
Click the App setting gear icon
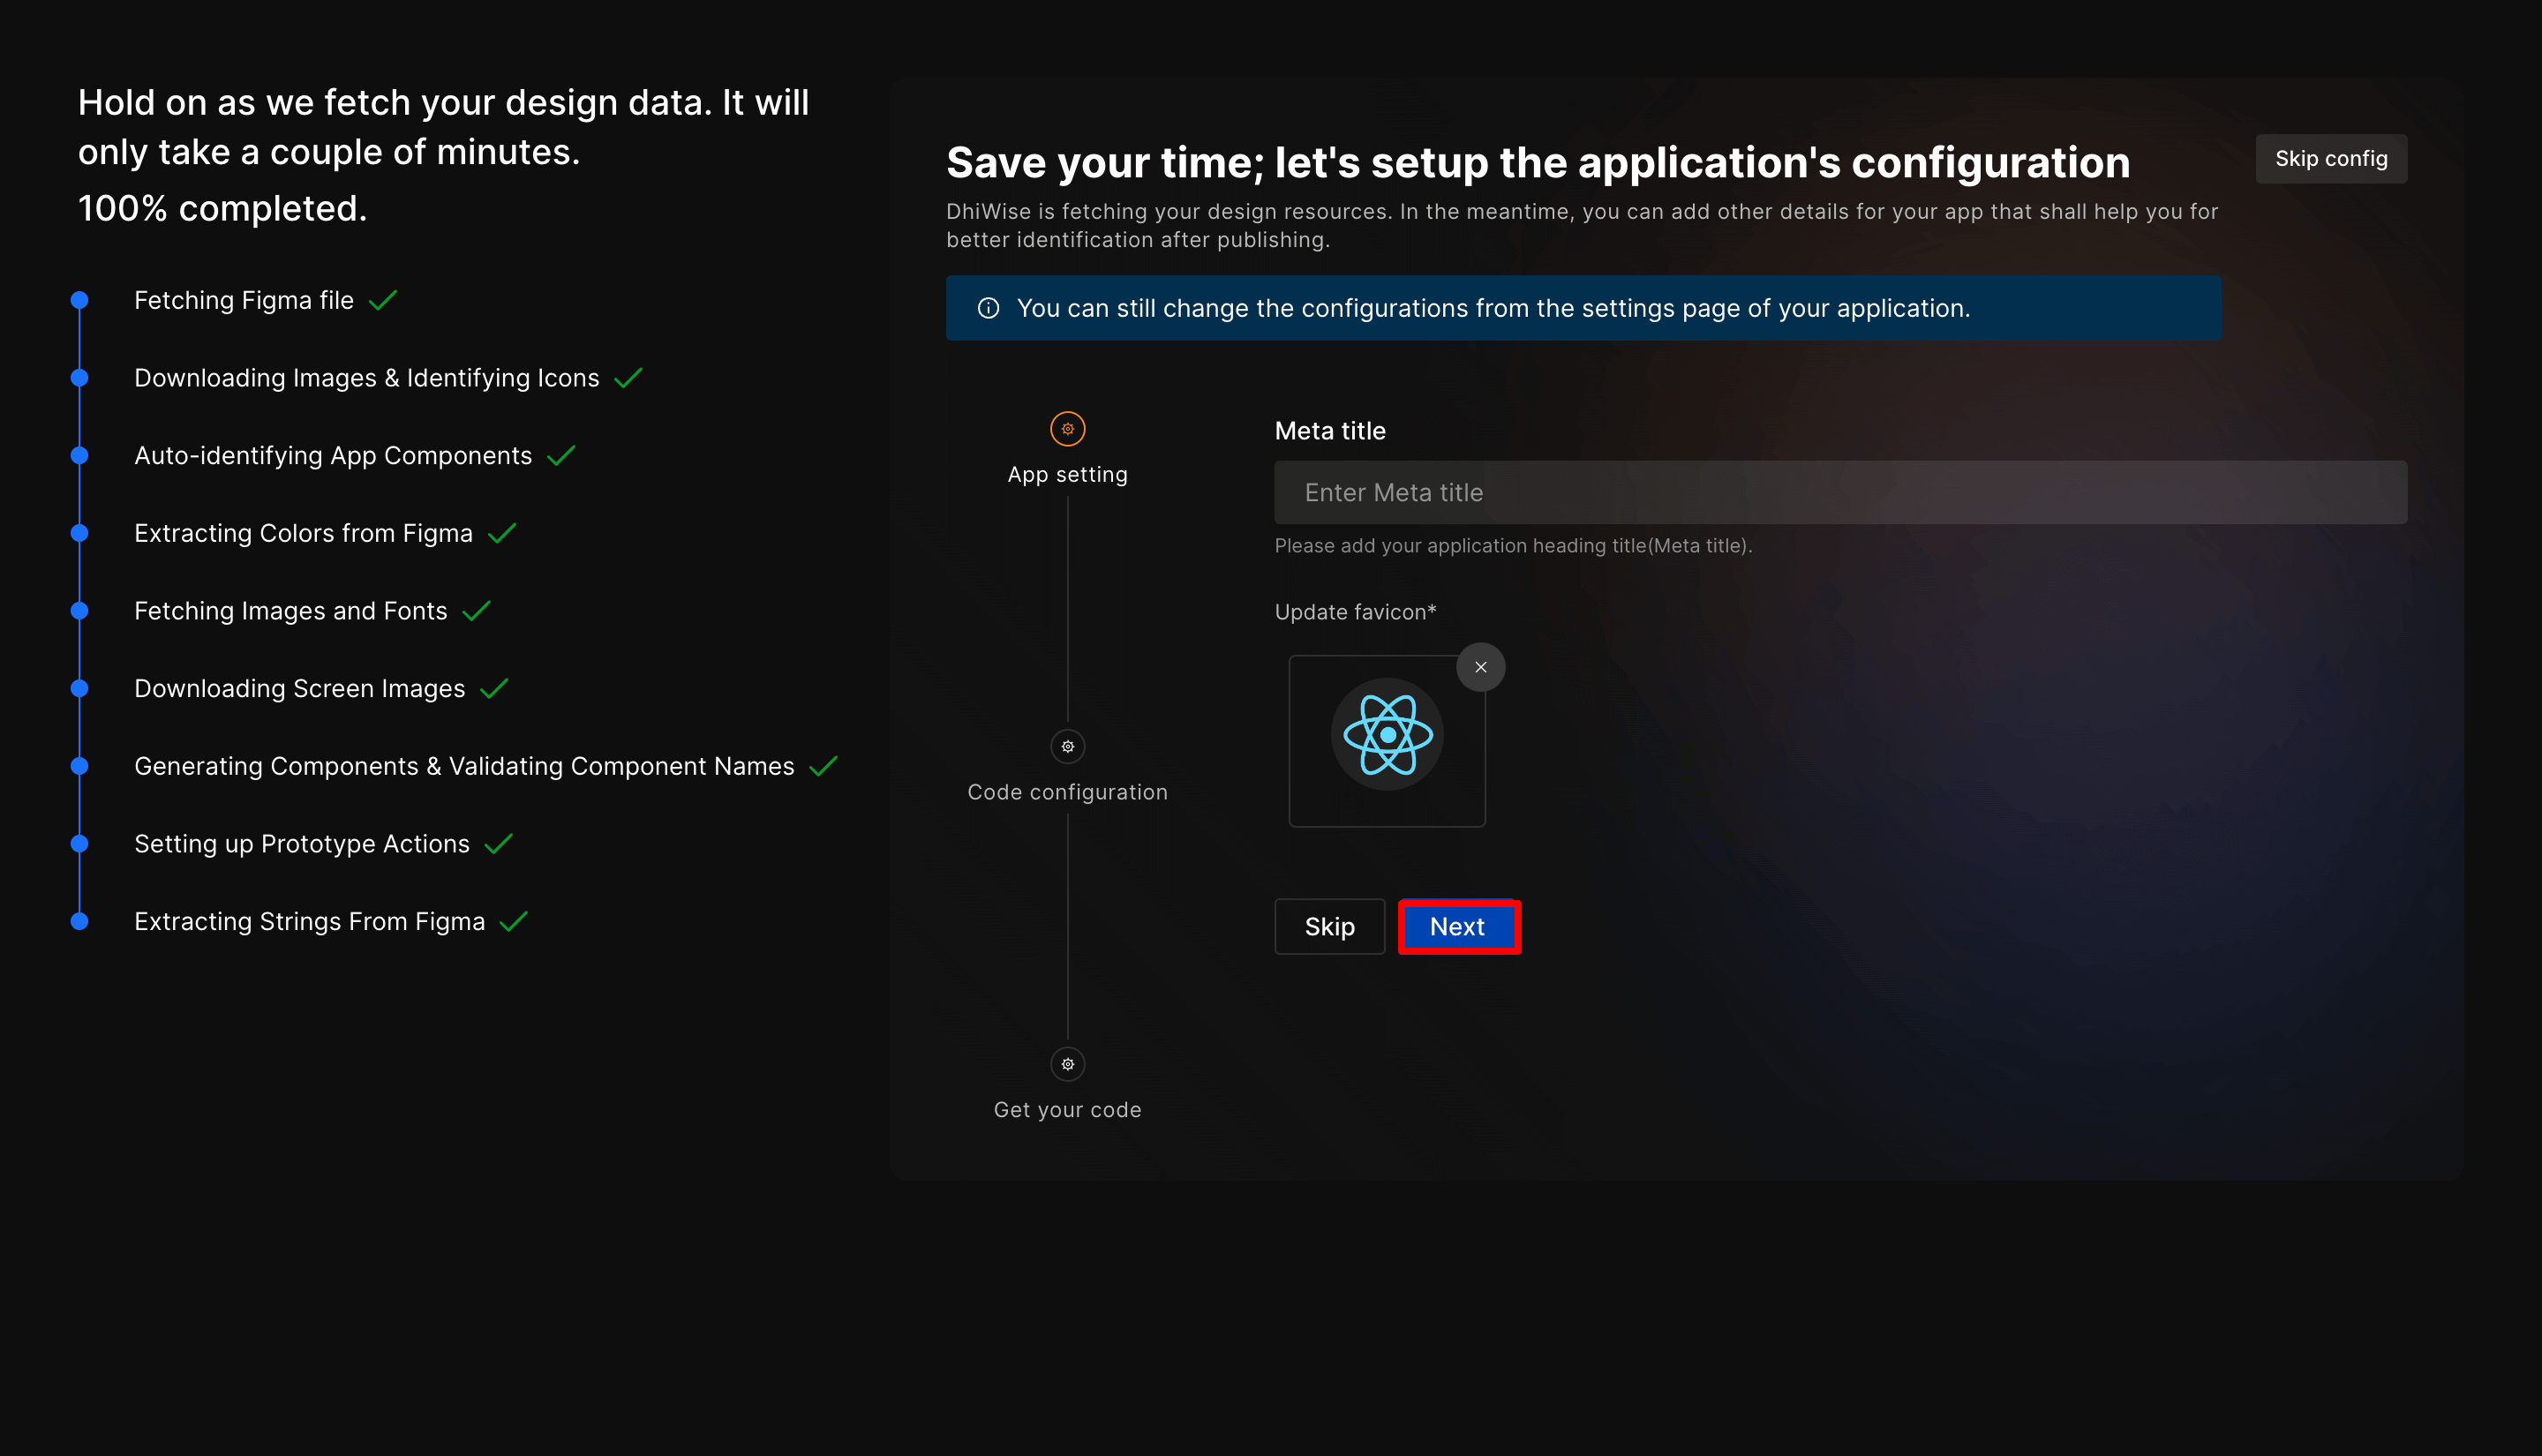point(1067,429)
